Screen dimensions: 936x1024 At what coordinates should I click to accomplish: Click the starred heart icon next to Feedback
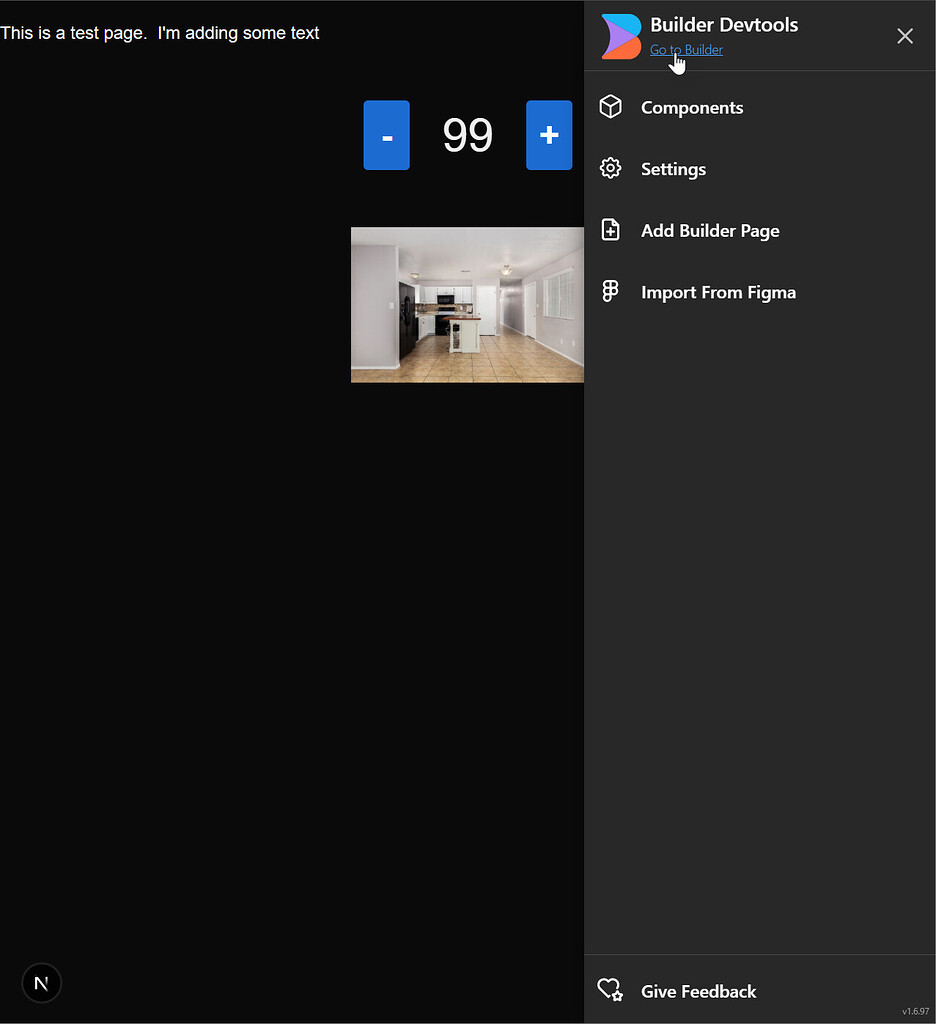pyautogui.click(x=610, y=990)
